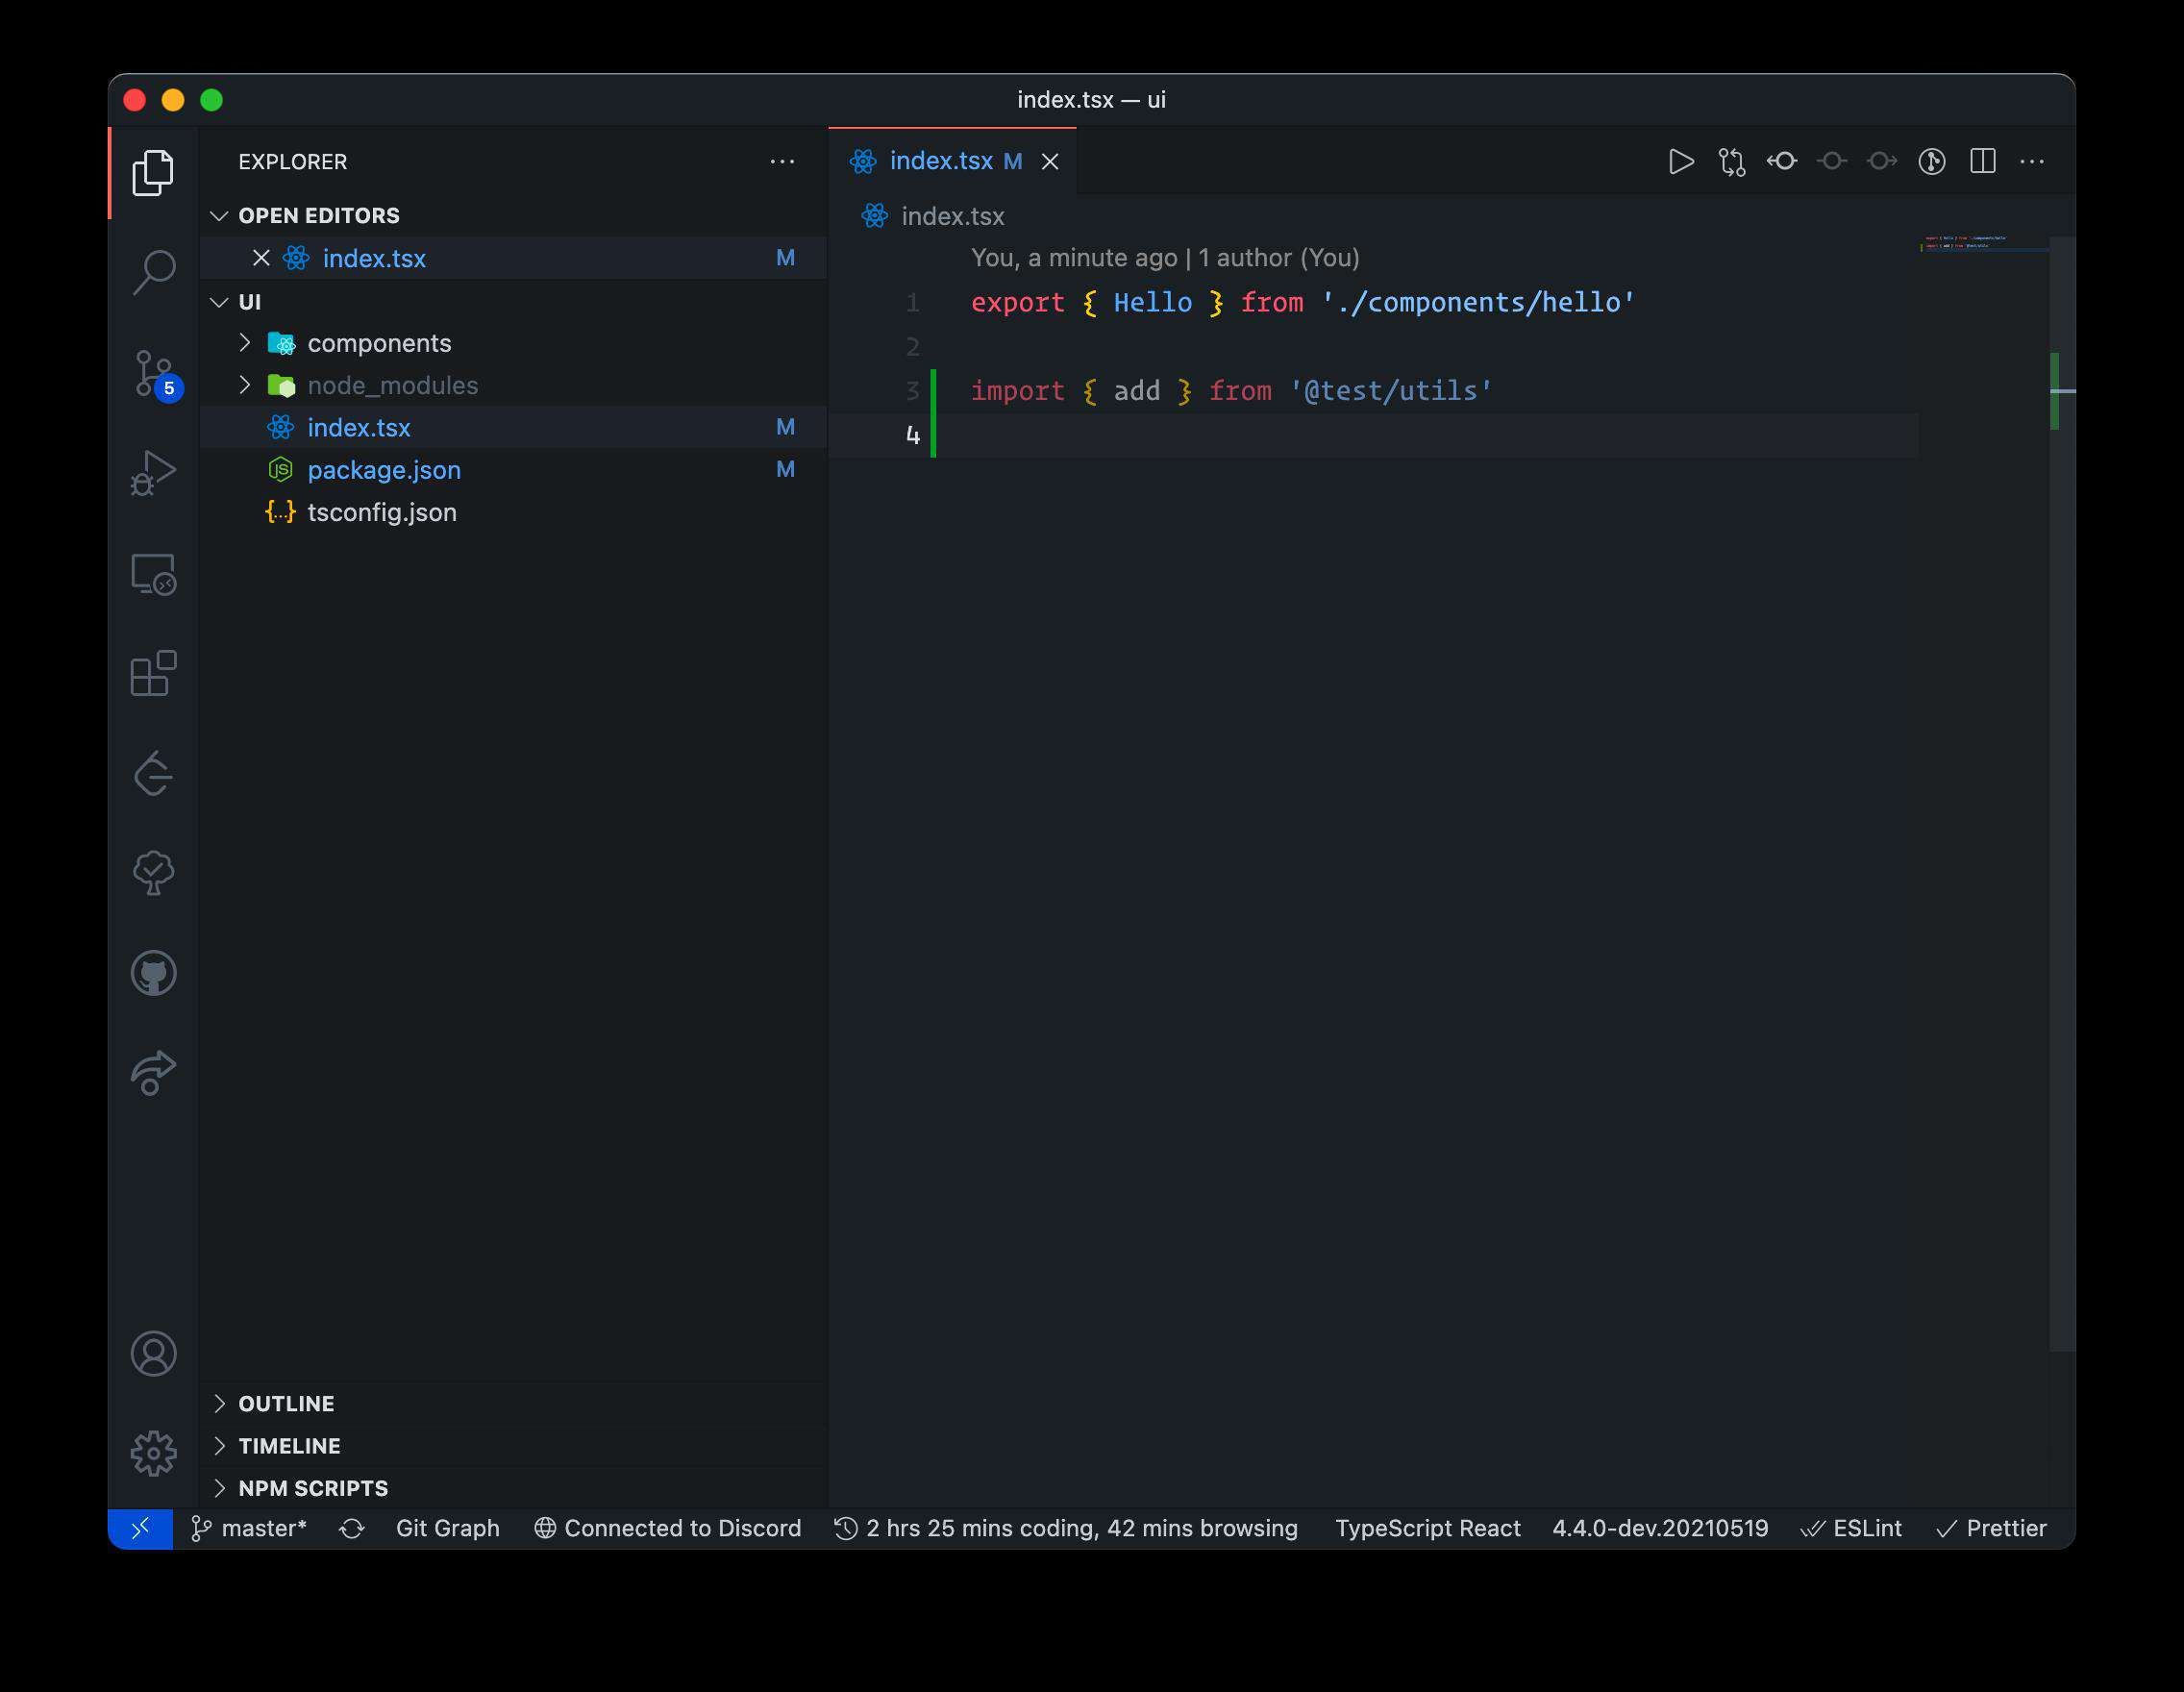Open the Live Share view

(153, 1073)
